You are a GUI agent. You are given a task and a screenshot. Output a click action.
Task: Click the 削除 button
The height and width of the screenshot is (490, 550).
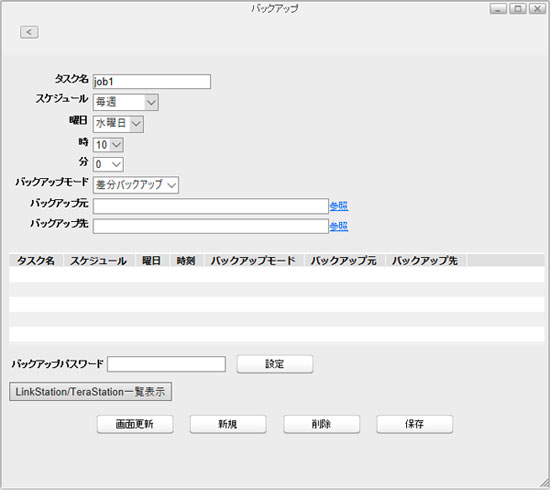click(x=322, y=424)
